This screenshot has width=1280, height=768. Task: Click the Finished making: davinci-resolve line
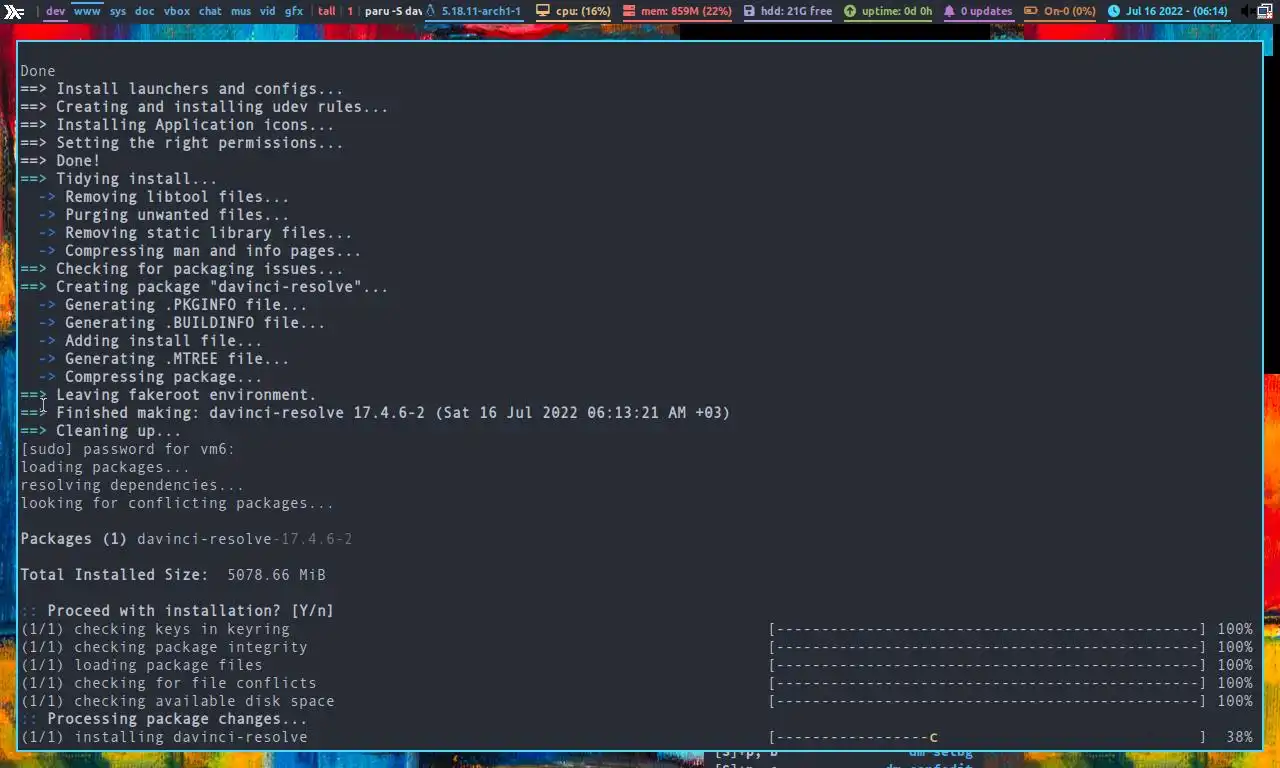(375, 413)
